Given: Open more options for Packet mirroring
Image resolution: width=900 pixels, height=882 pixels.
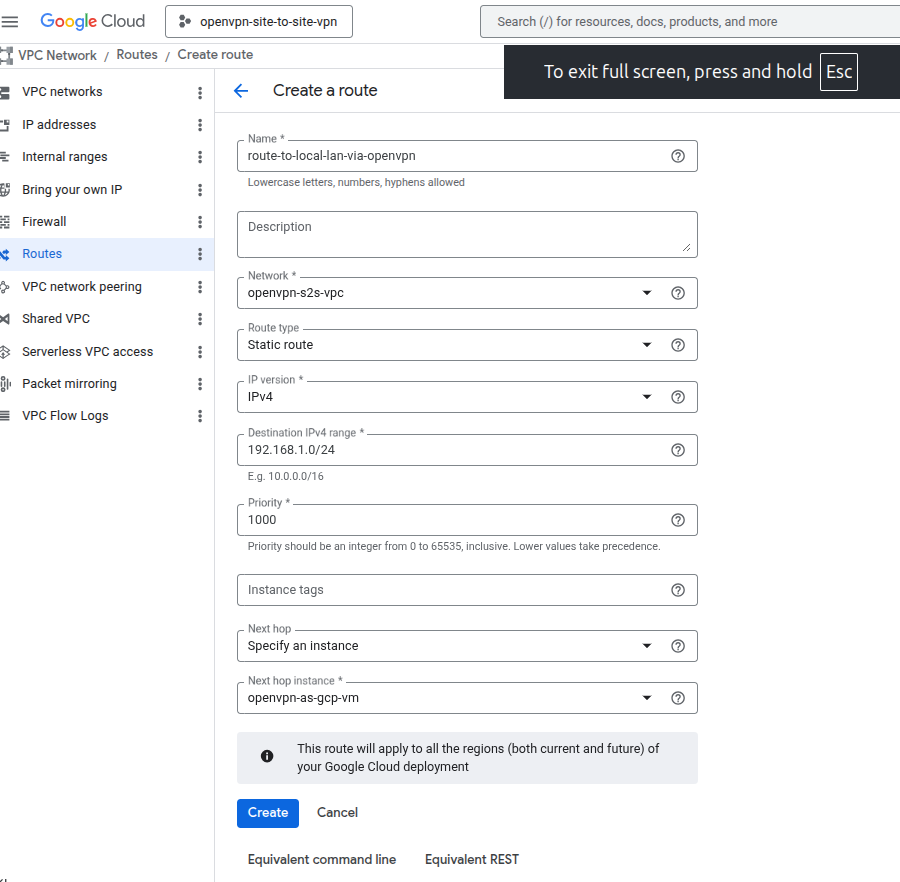Looking at the screenshot, I should (200, 383).
